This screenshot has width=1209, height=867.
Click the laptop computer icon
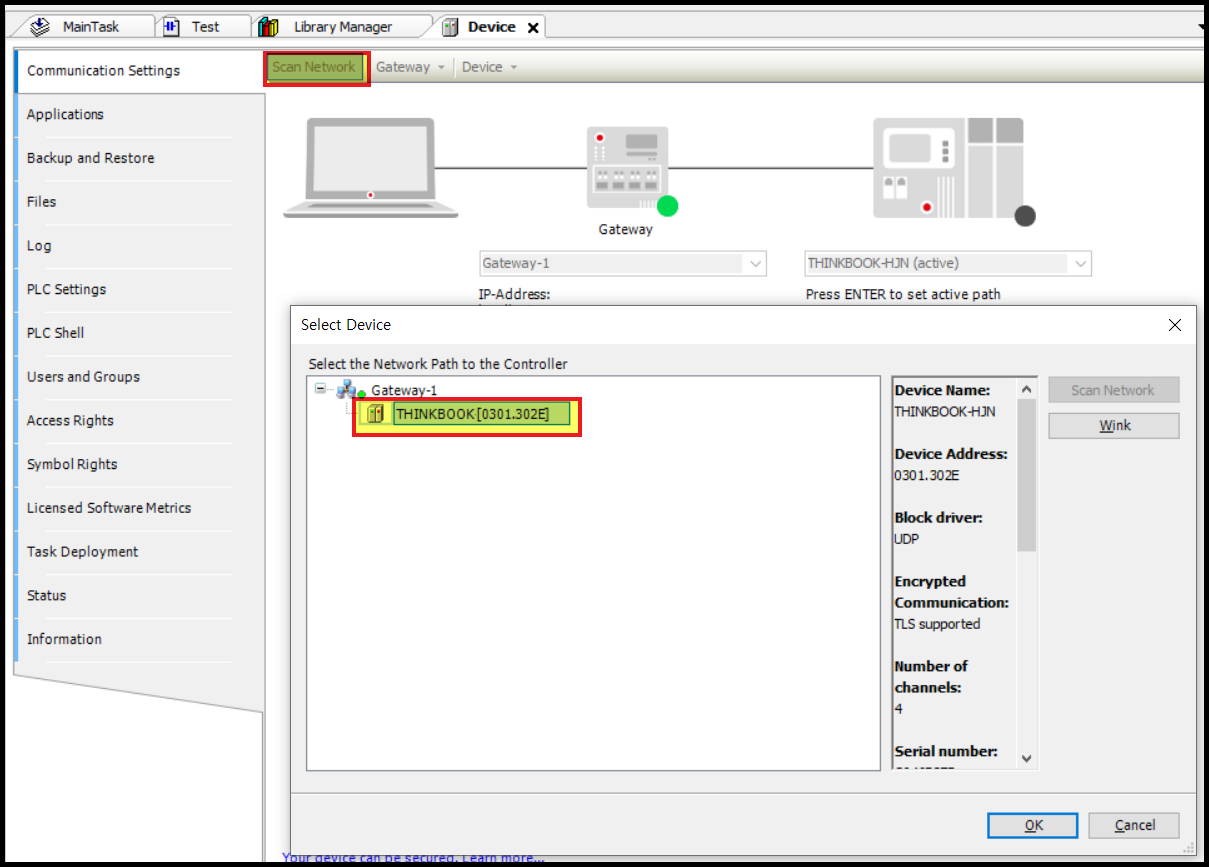[x=370, y=168]
